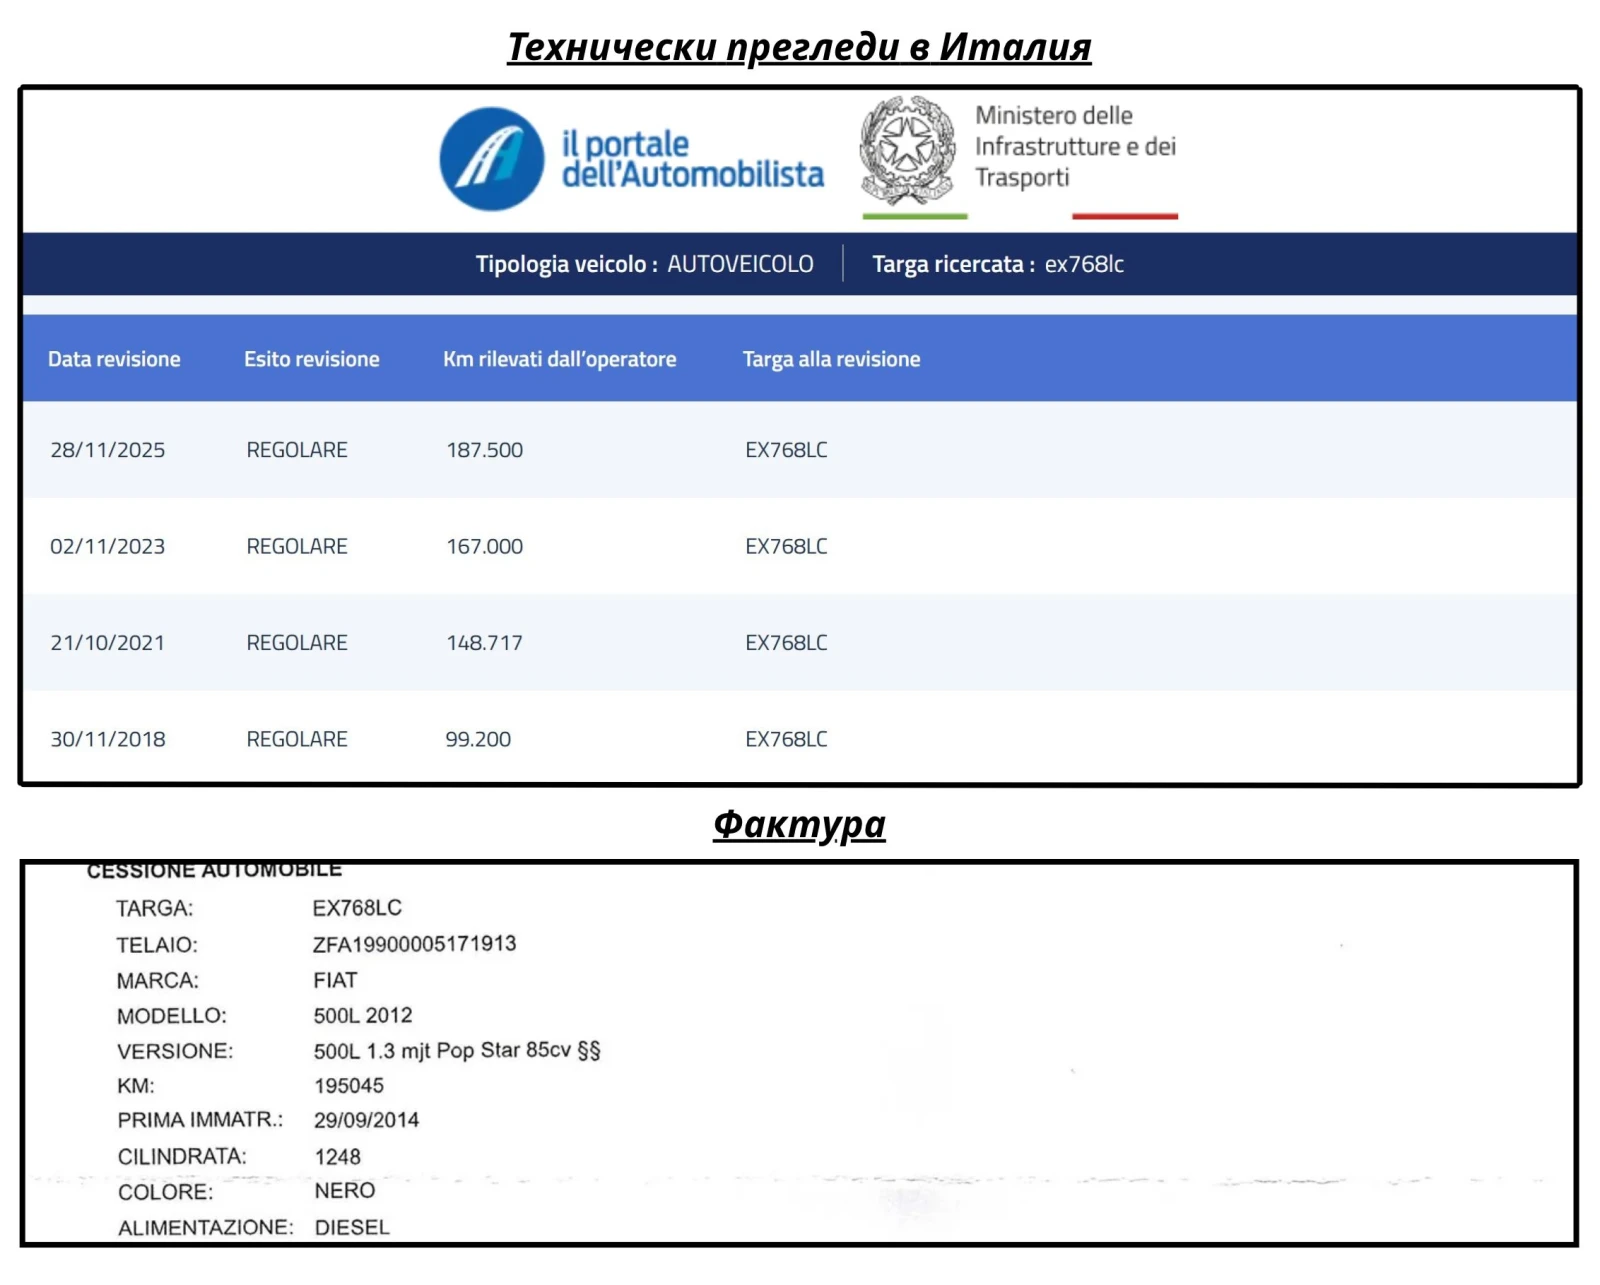The height and width of the screenshot is (1285, 1600).
Task: Select the 28/11/2025 revision date
Action: click(x=108, y=450)
